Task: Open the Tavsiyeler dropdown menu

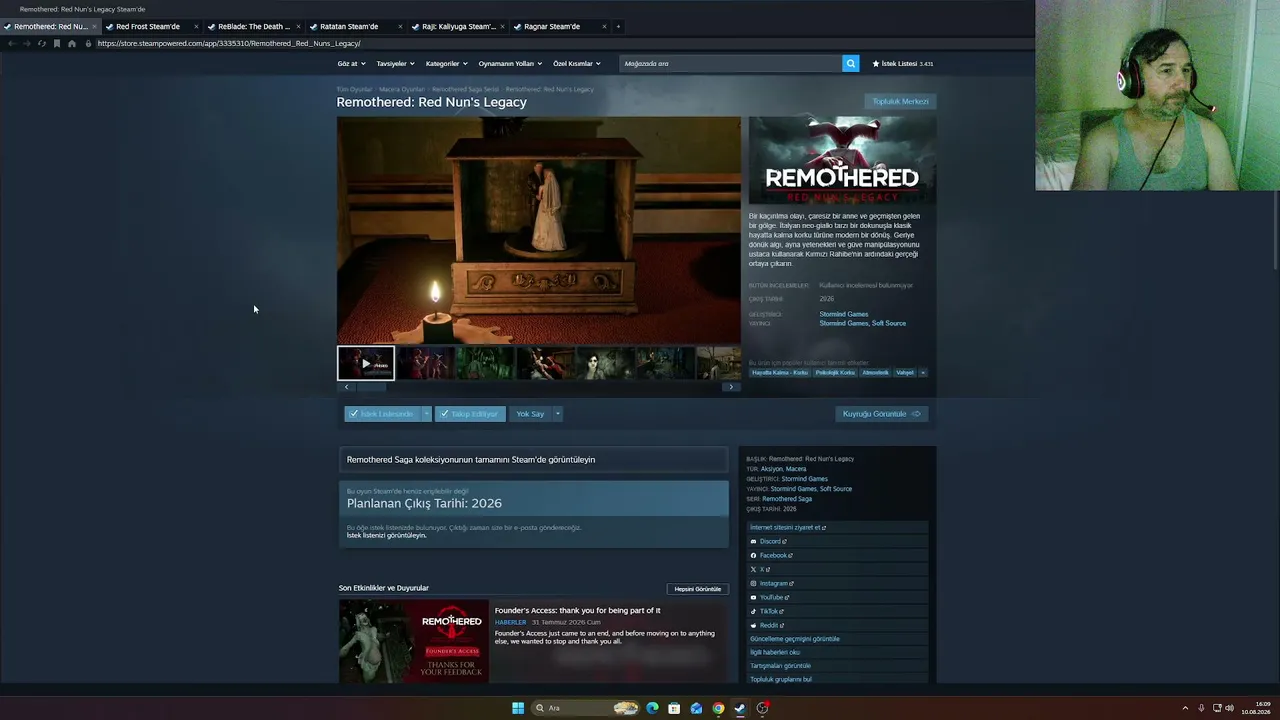Action: pyautogui.click(x=395, y=63)
